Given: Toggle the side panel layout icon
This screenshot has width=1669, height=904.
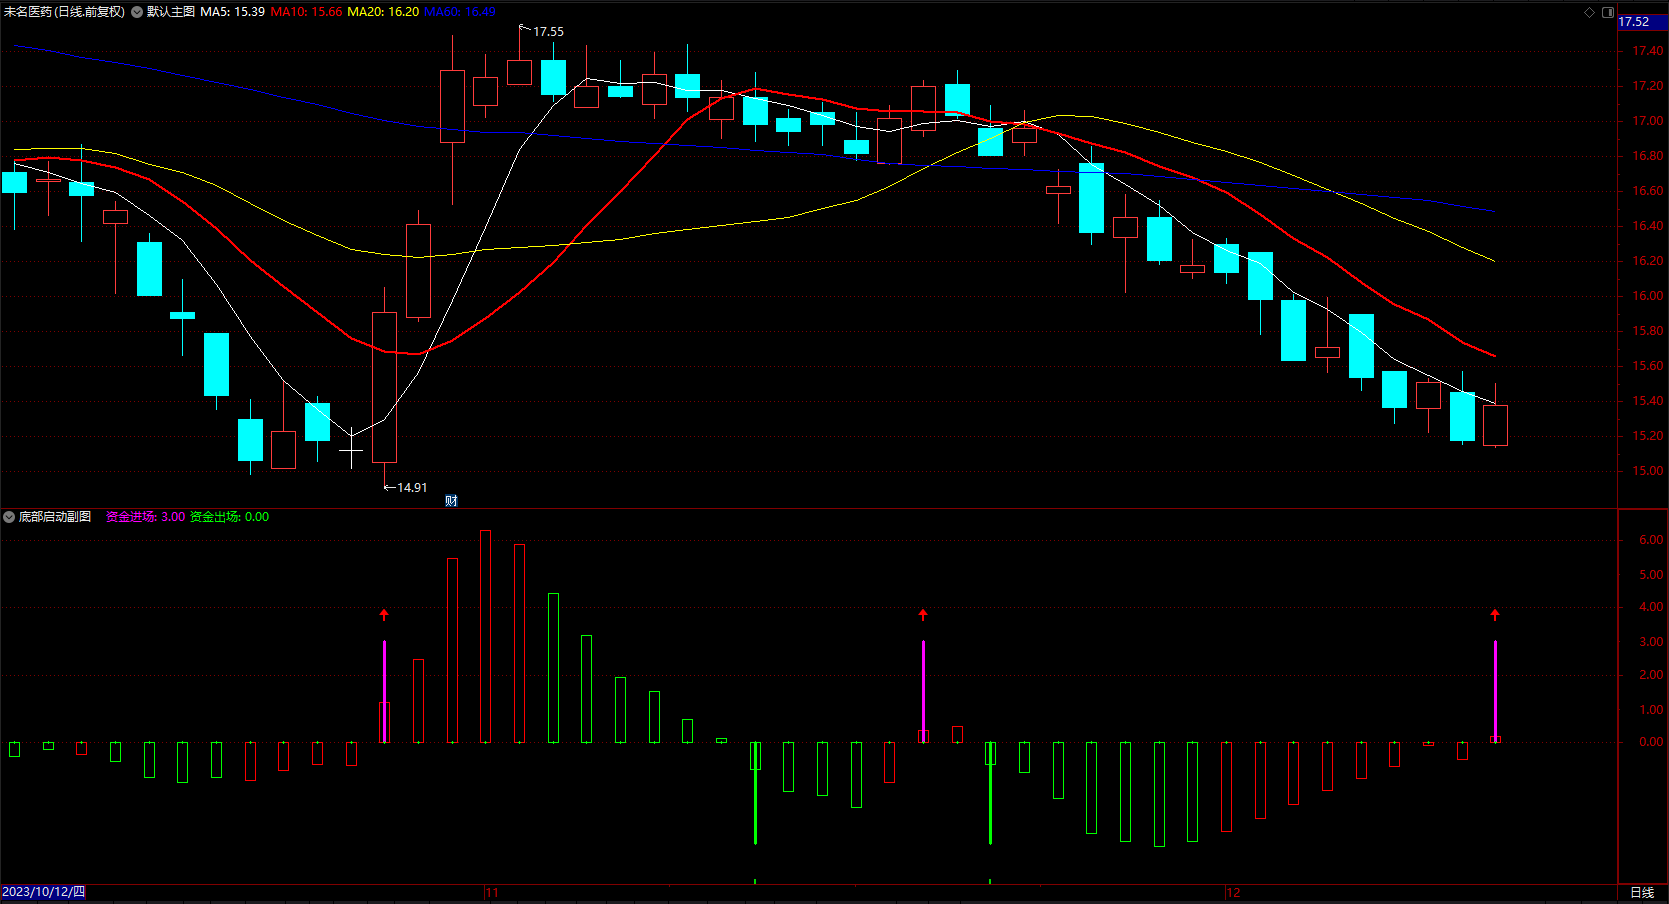Looking at the screenshot, I should pos(1608,12).
